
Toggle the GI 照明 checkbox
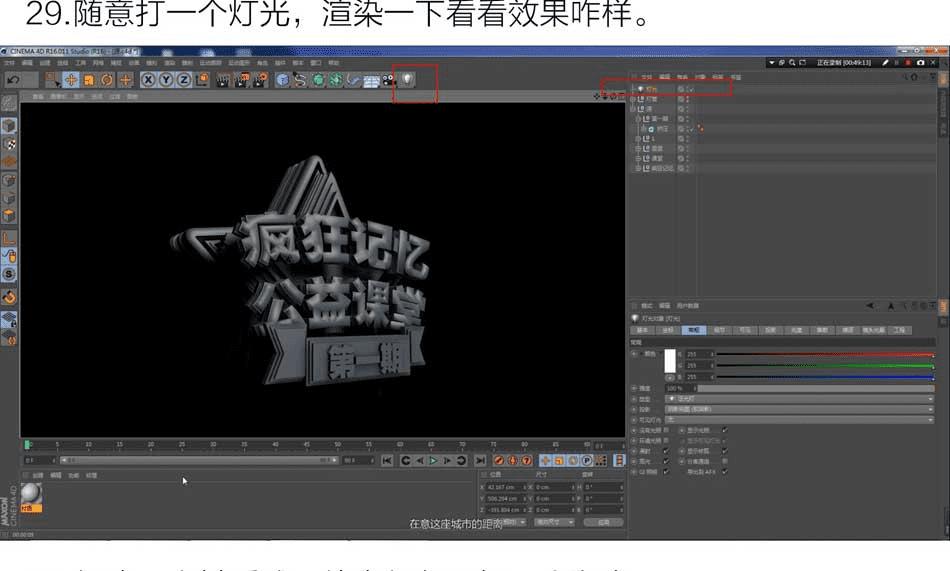[x=666, y=472]
